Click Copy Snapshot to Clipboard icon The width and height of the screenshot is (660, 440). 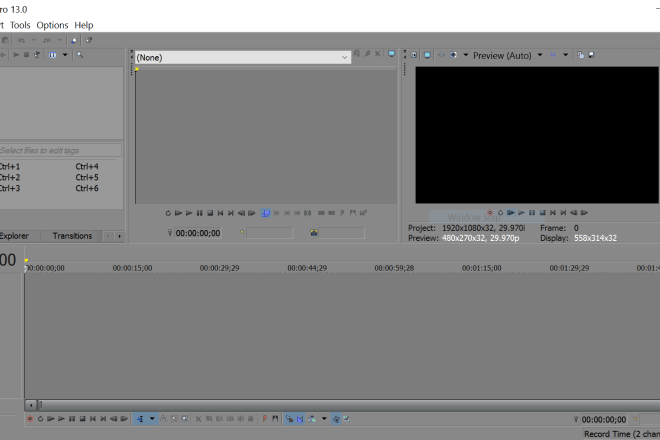pyautogui.click(x=580, y=55)
